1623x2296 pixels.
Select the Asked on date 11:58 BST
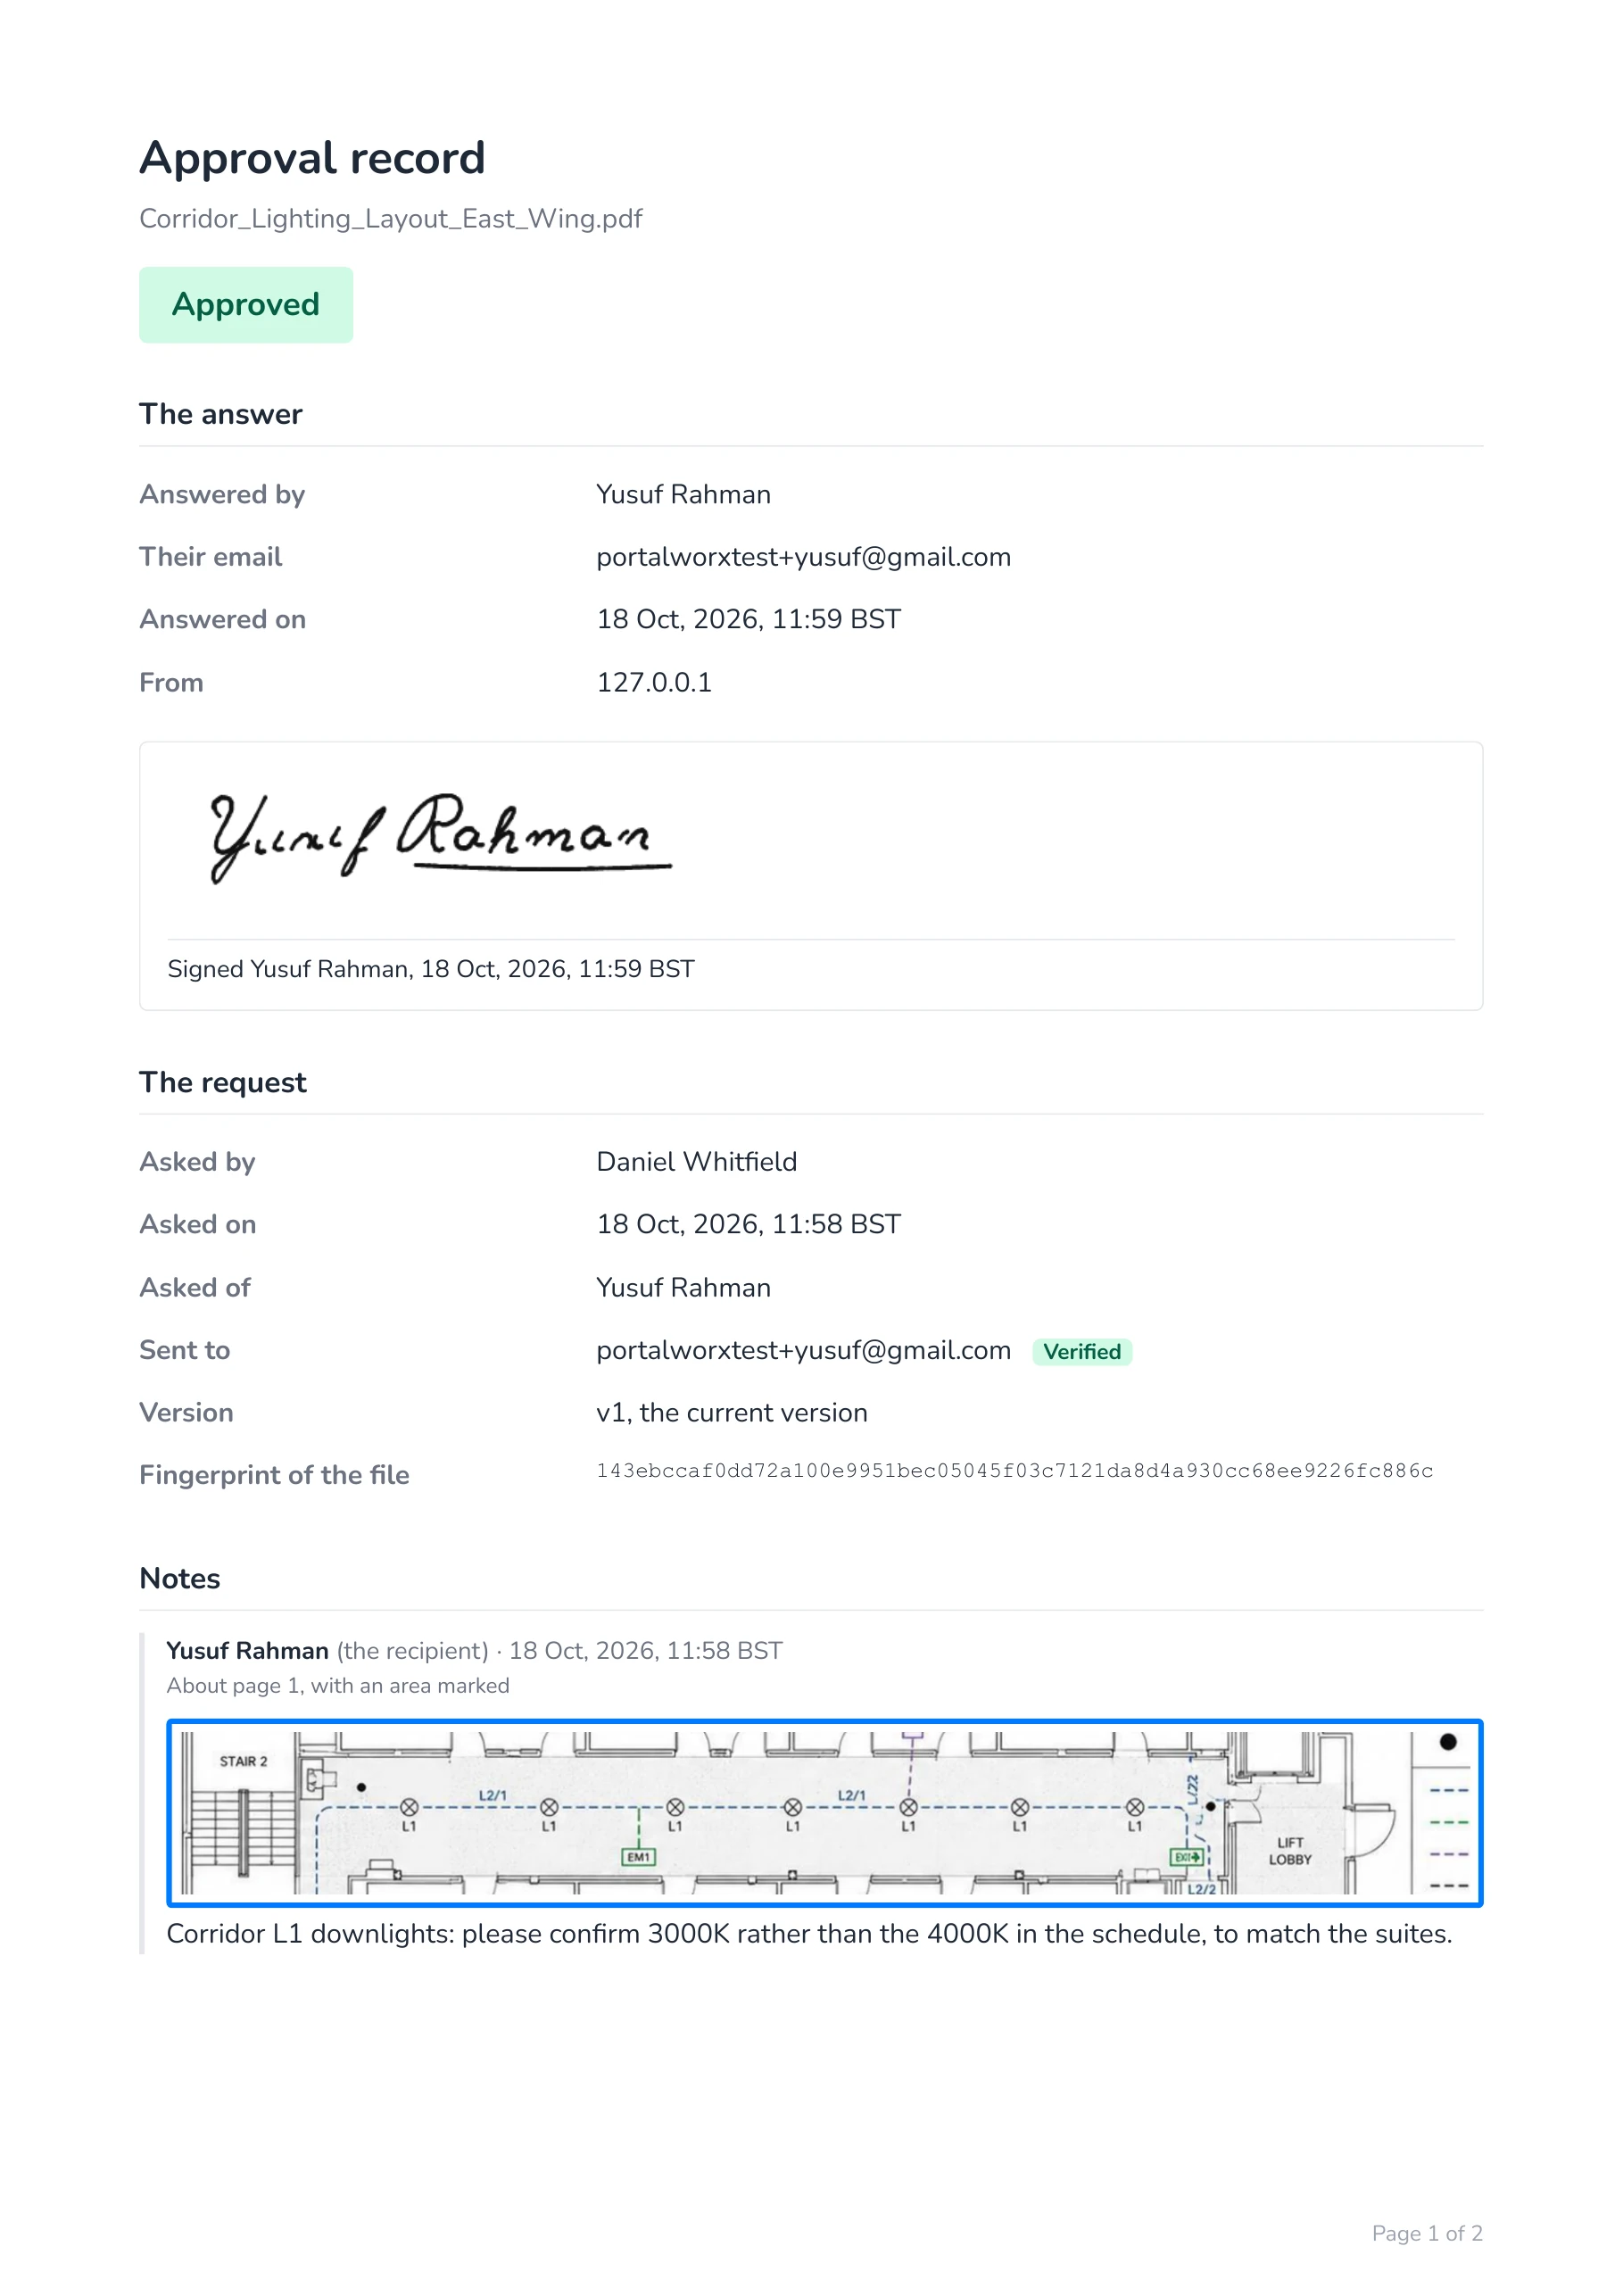coord(749,1225)
